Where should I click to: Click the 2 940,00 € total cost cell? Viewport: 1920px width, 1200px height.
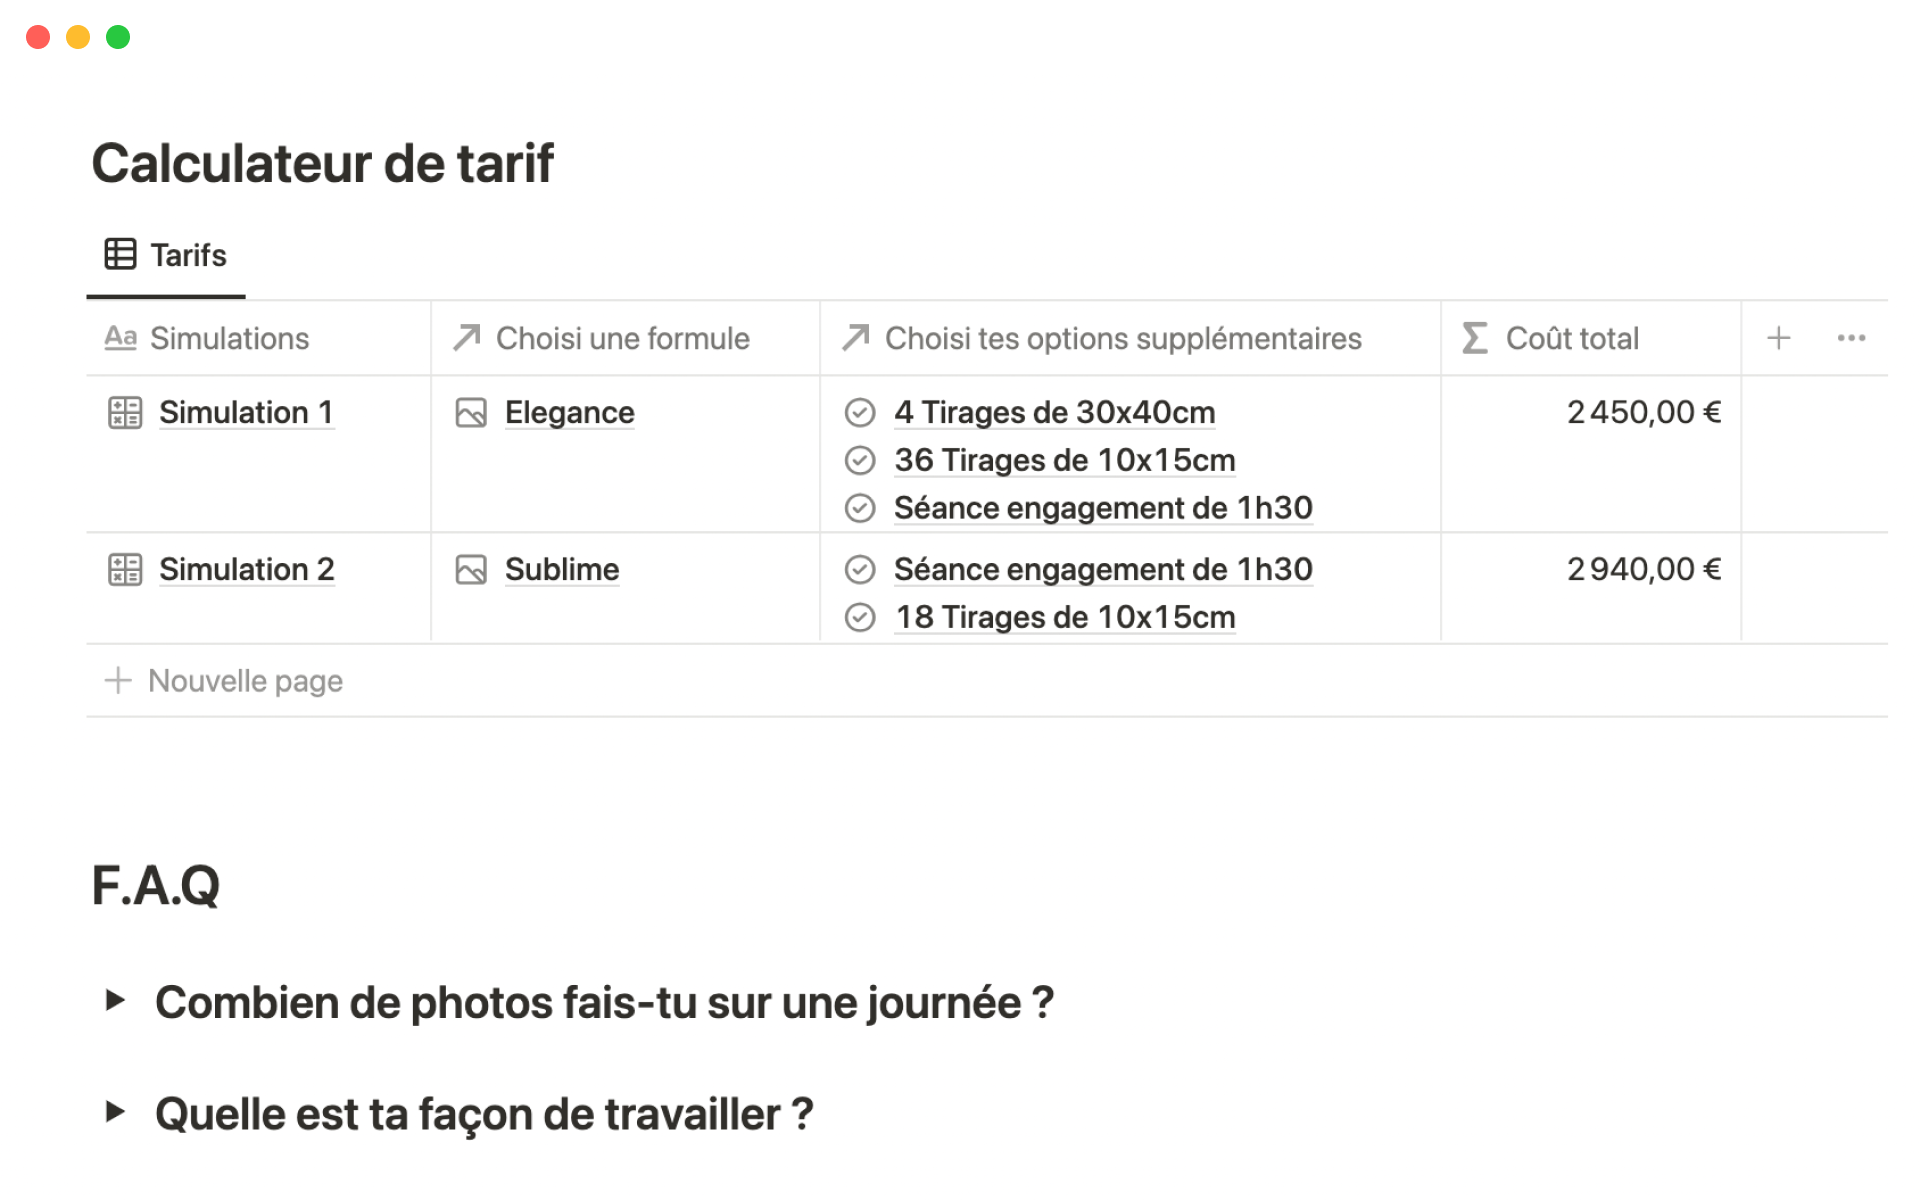1643,569
